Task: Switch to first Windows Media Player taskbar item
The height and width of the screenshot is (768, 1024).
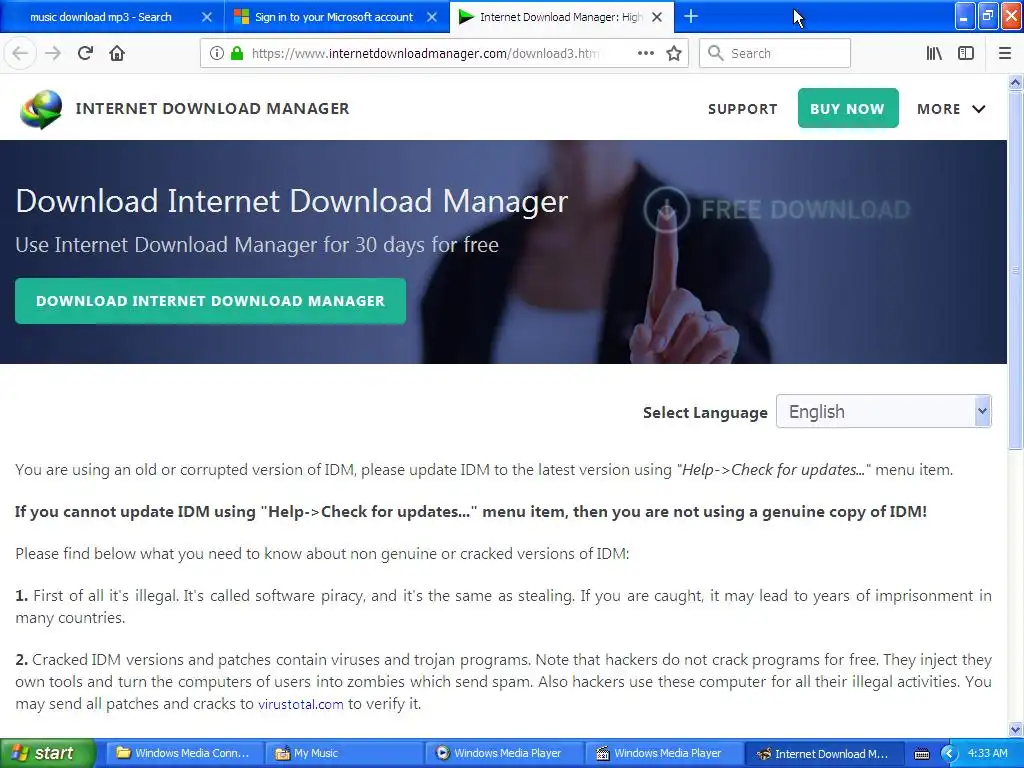Action: (x=503, y=753)
